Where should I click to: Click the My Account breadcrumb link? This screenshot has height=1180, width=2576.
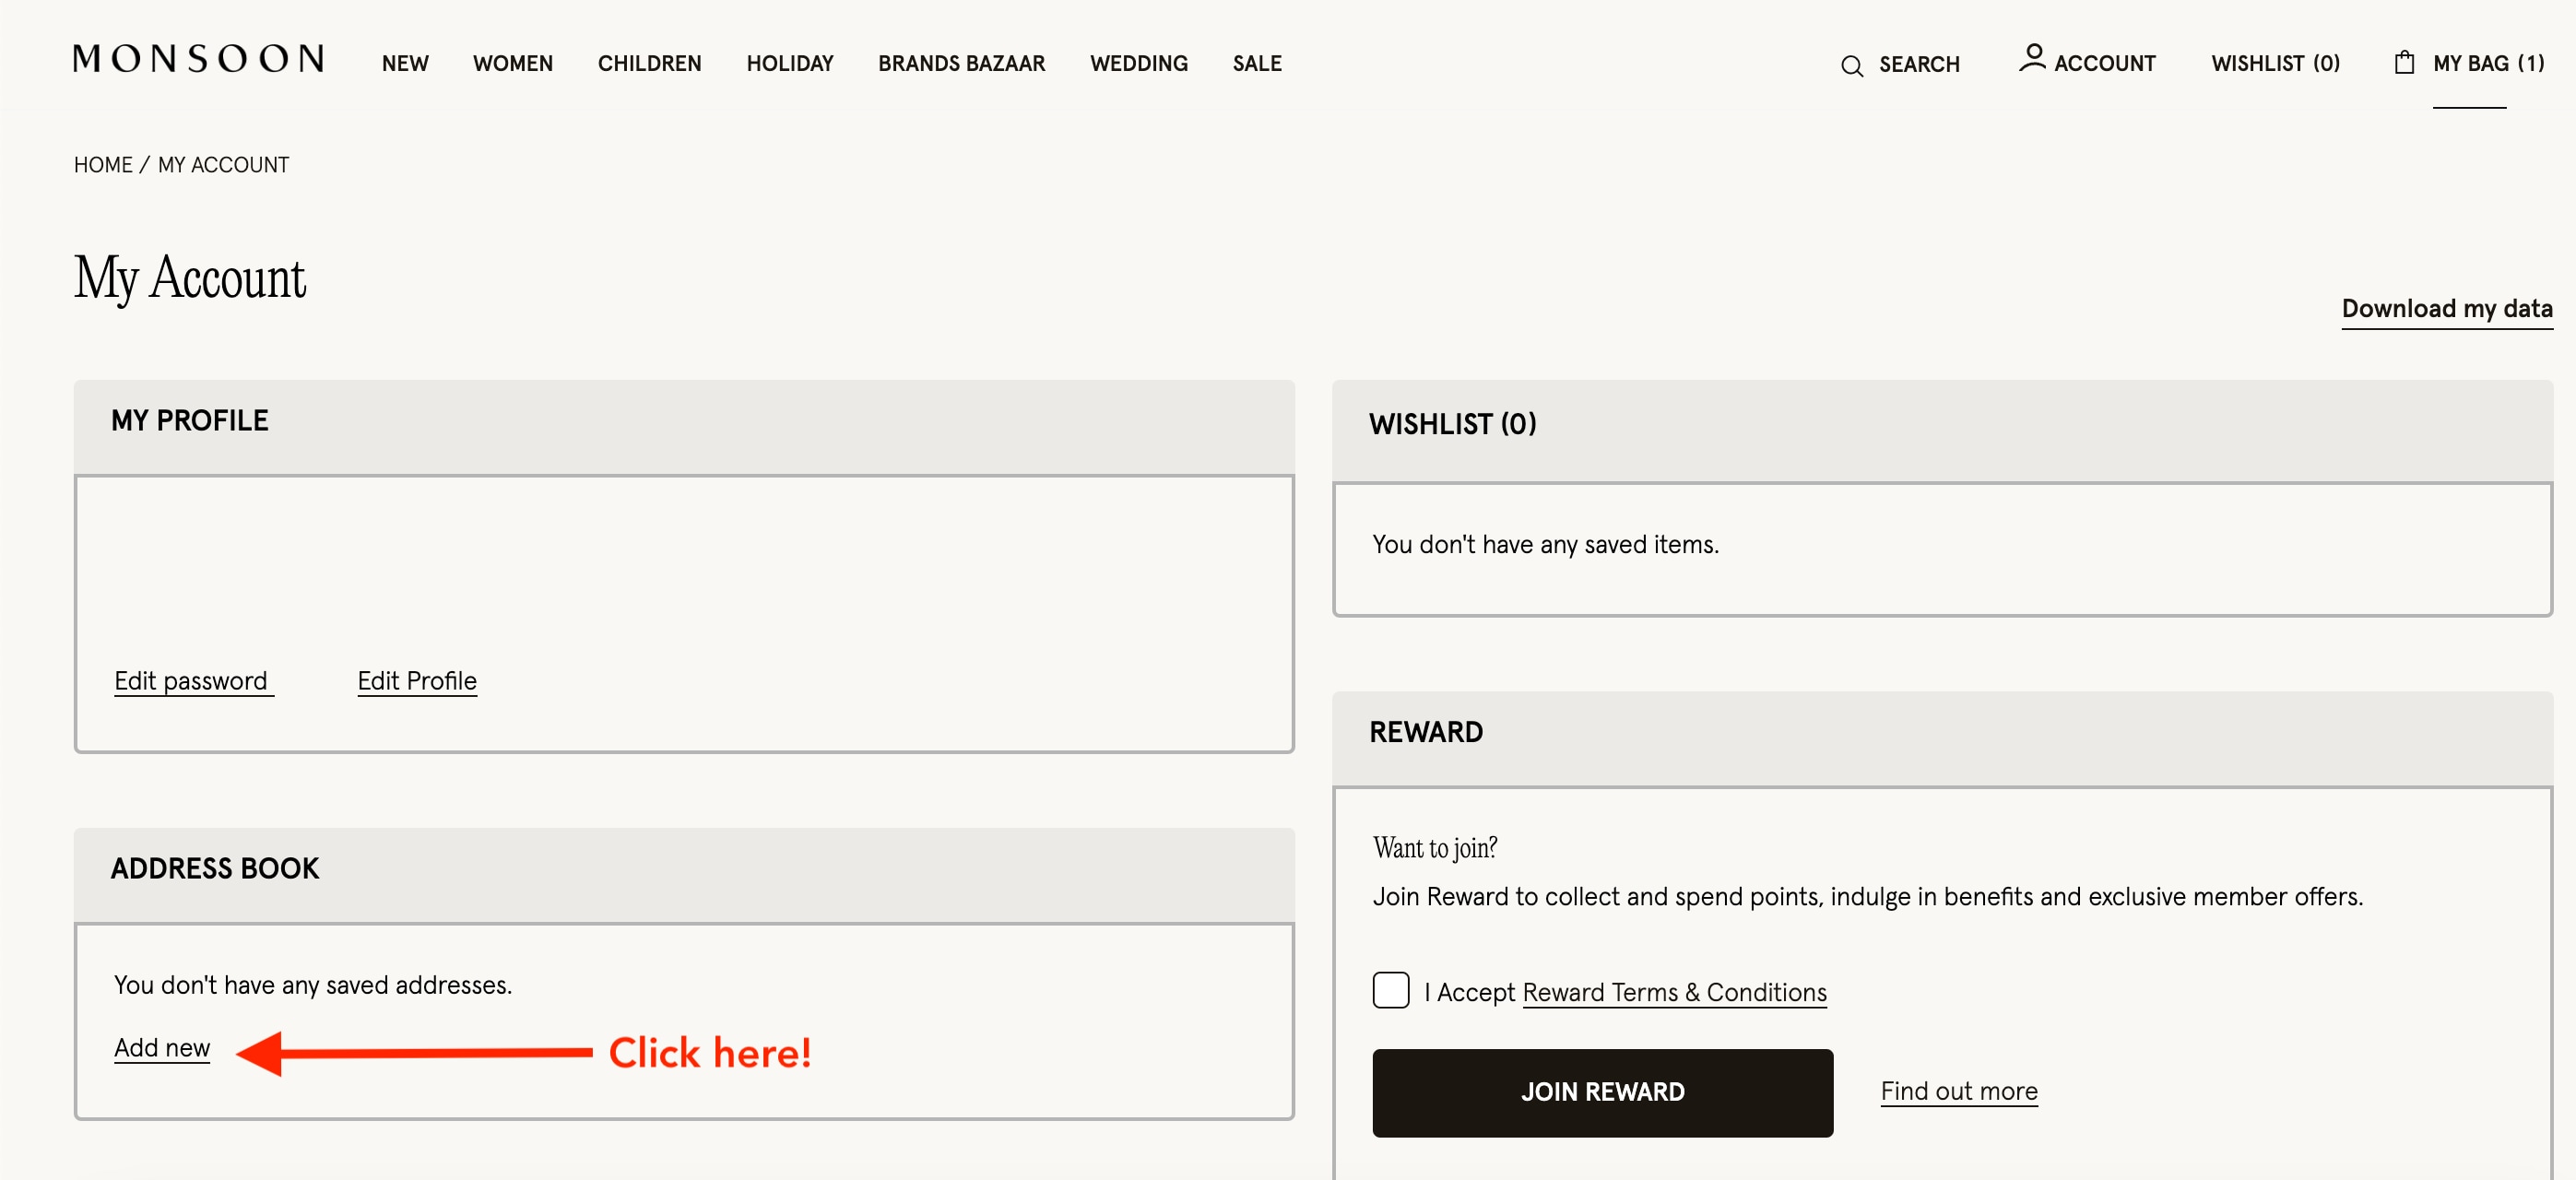pyautogui.click(x=223, y=164)
